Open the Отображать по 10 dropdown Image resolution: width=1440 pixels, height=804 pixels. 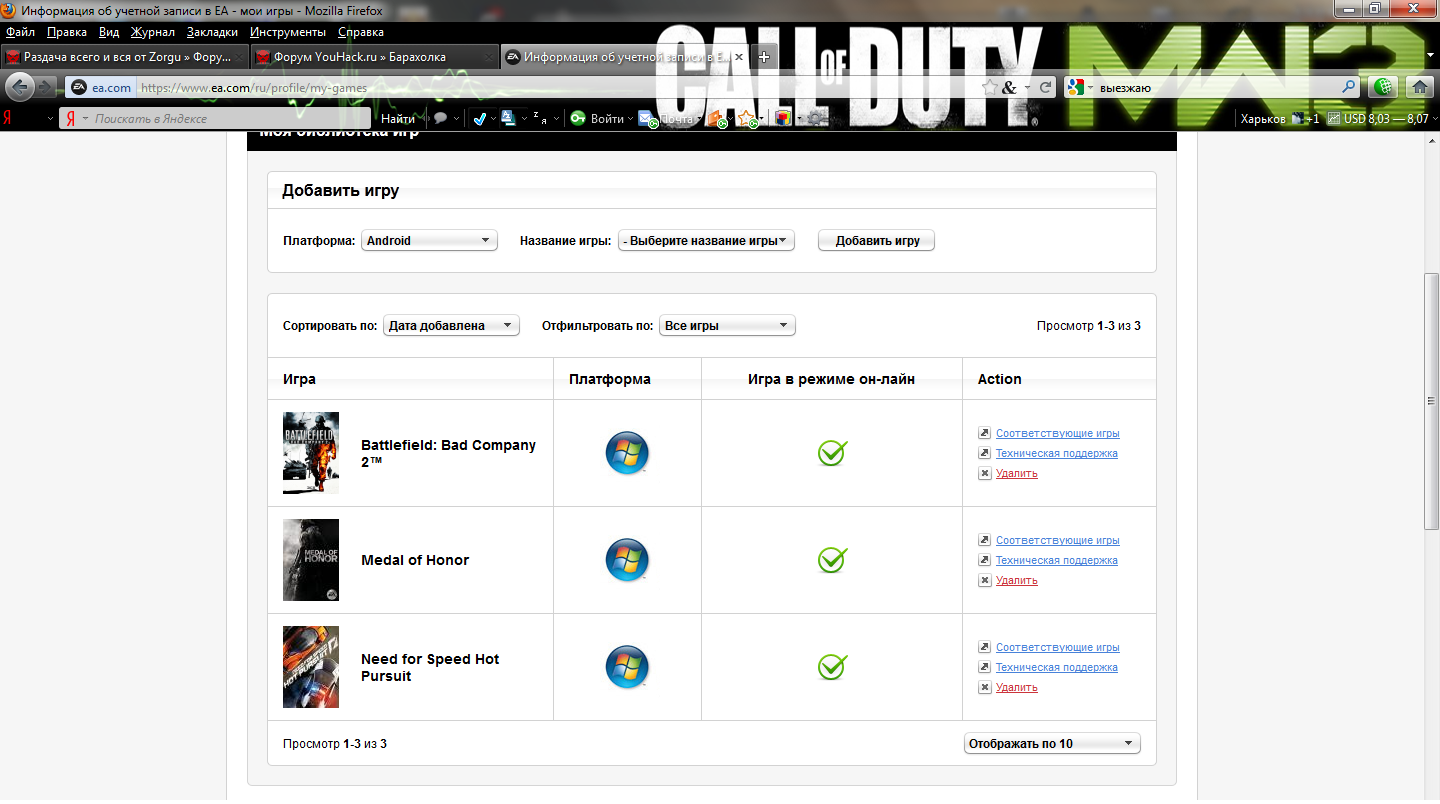1052,743
